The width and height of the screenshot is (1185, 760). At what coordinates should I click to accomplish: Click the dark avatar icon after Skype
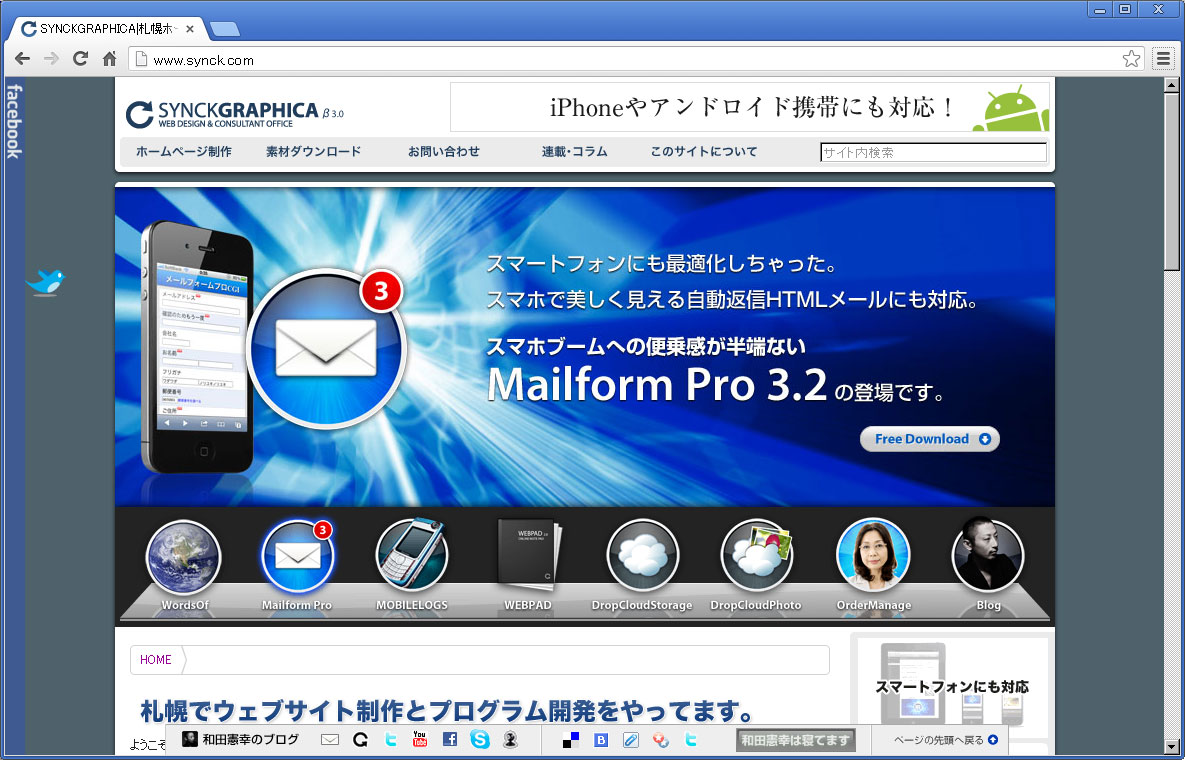click(x=511, y=740)
